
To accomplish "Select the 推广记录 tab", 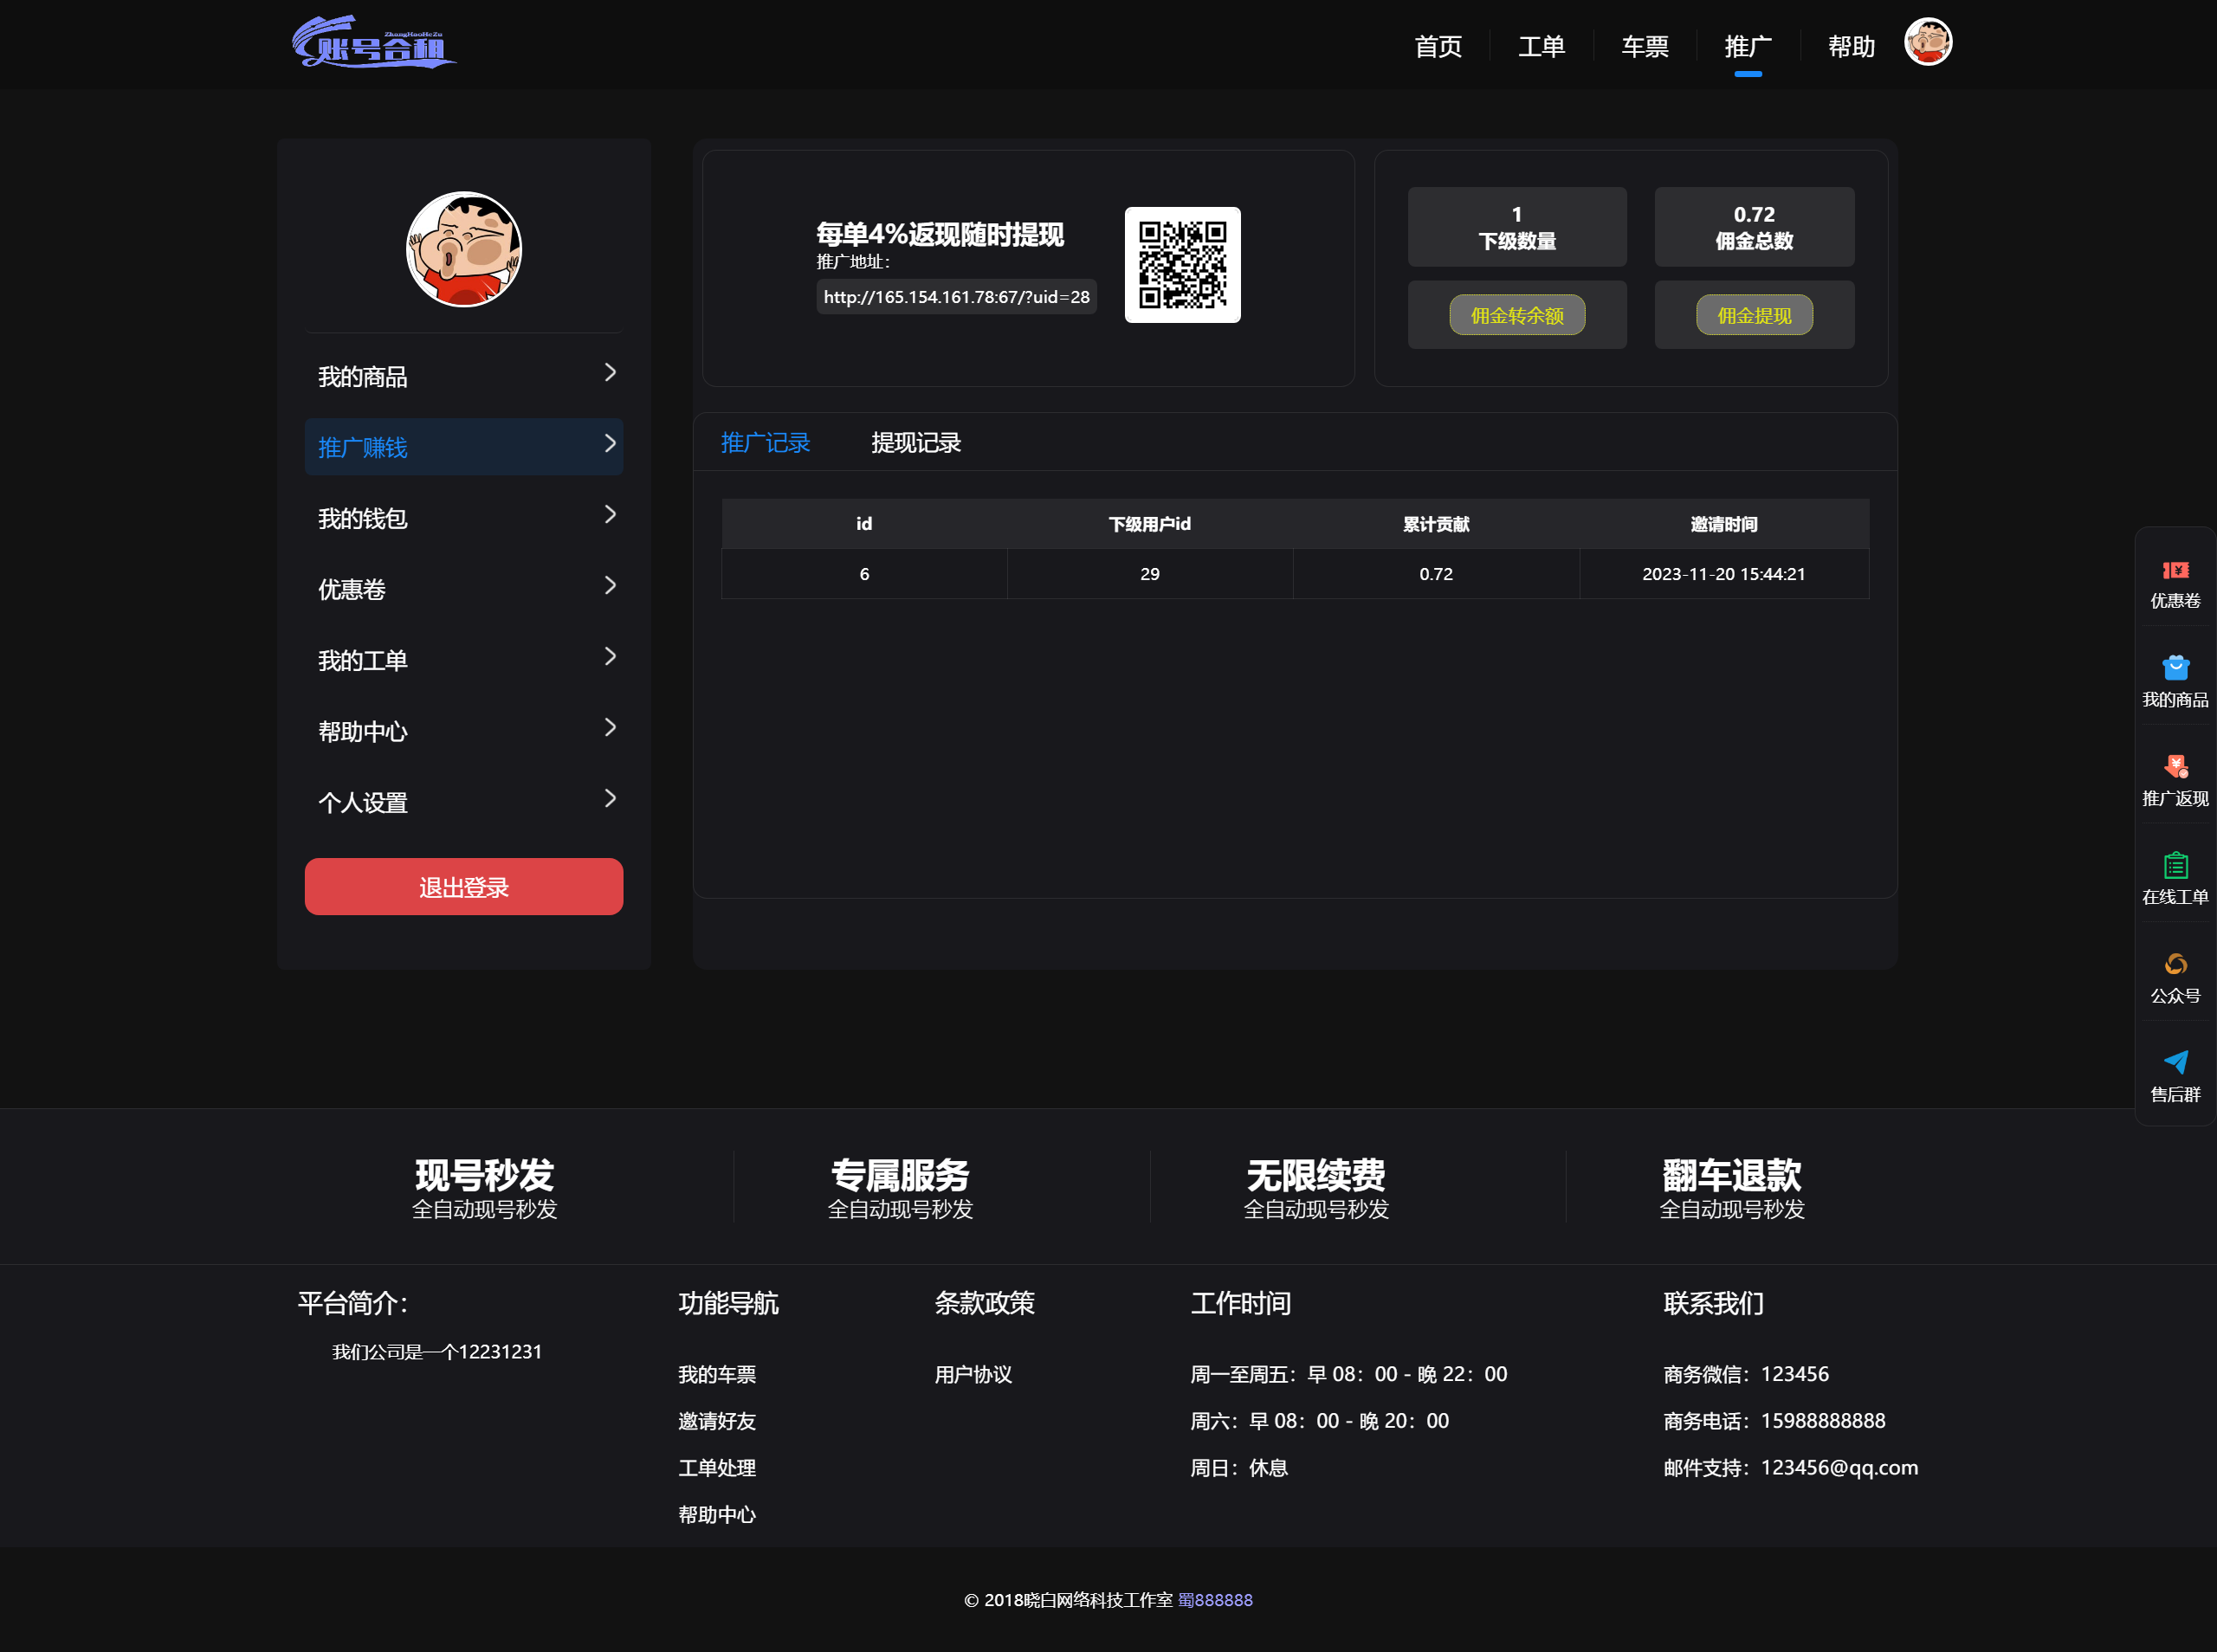I will 765,442.
